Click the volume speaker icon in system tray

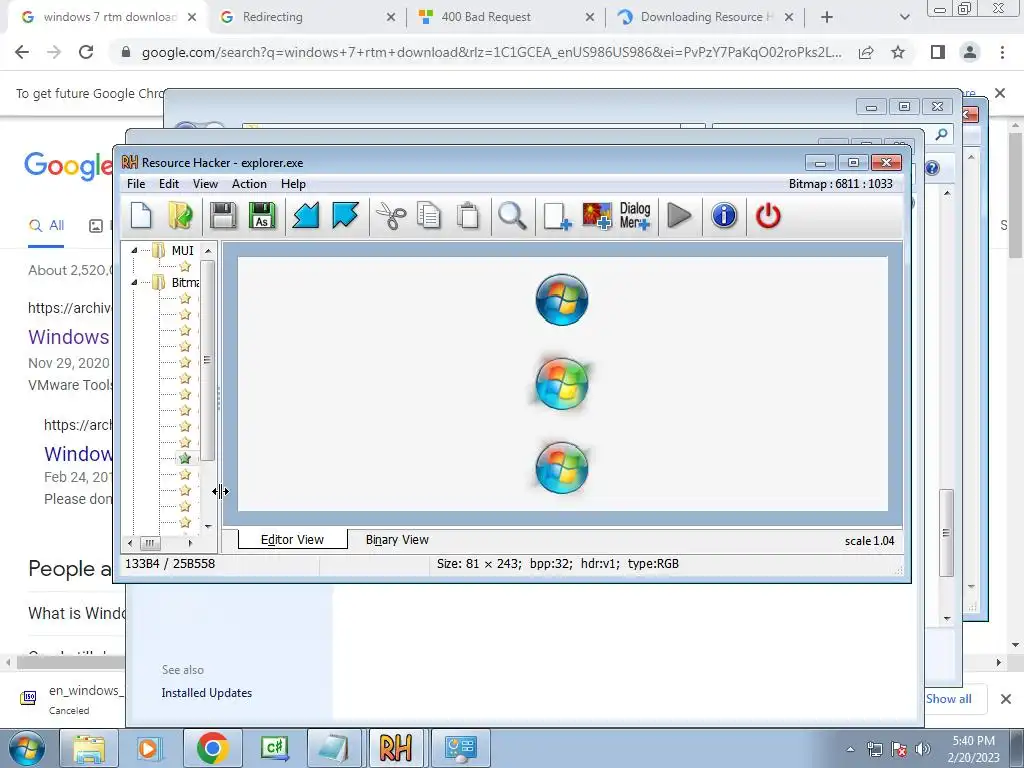[923, 748]
